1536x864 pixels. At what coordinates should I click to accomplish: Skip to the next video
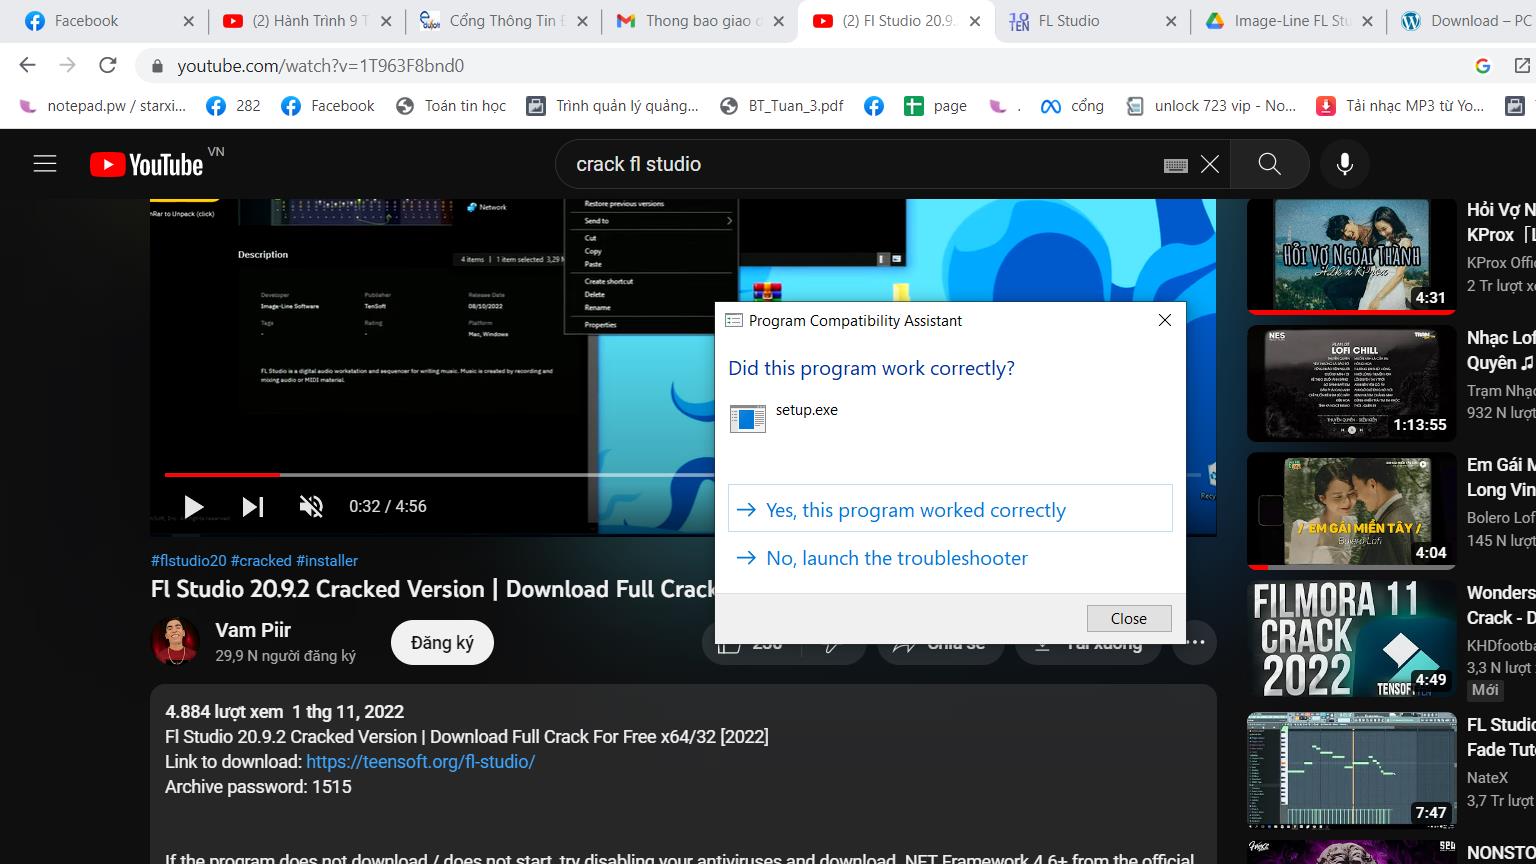[253, 507]
